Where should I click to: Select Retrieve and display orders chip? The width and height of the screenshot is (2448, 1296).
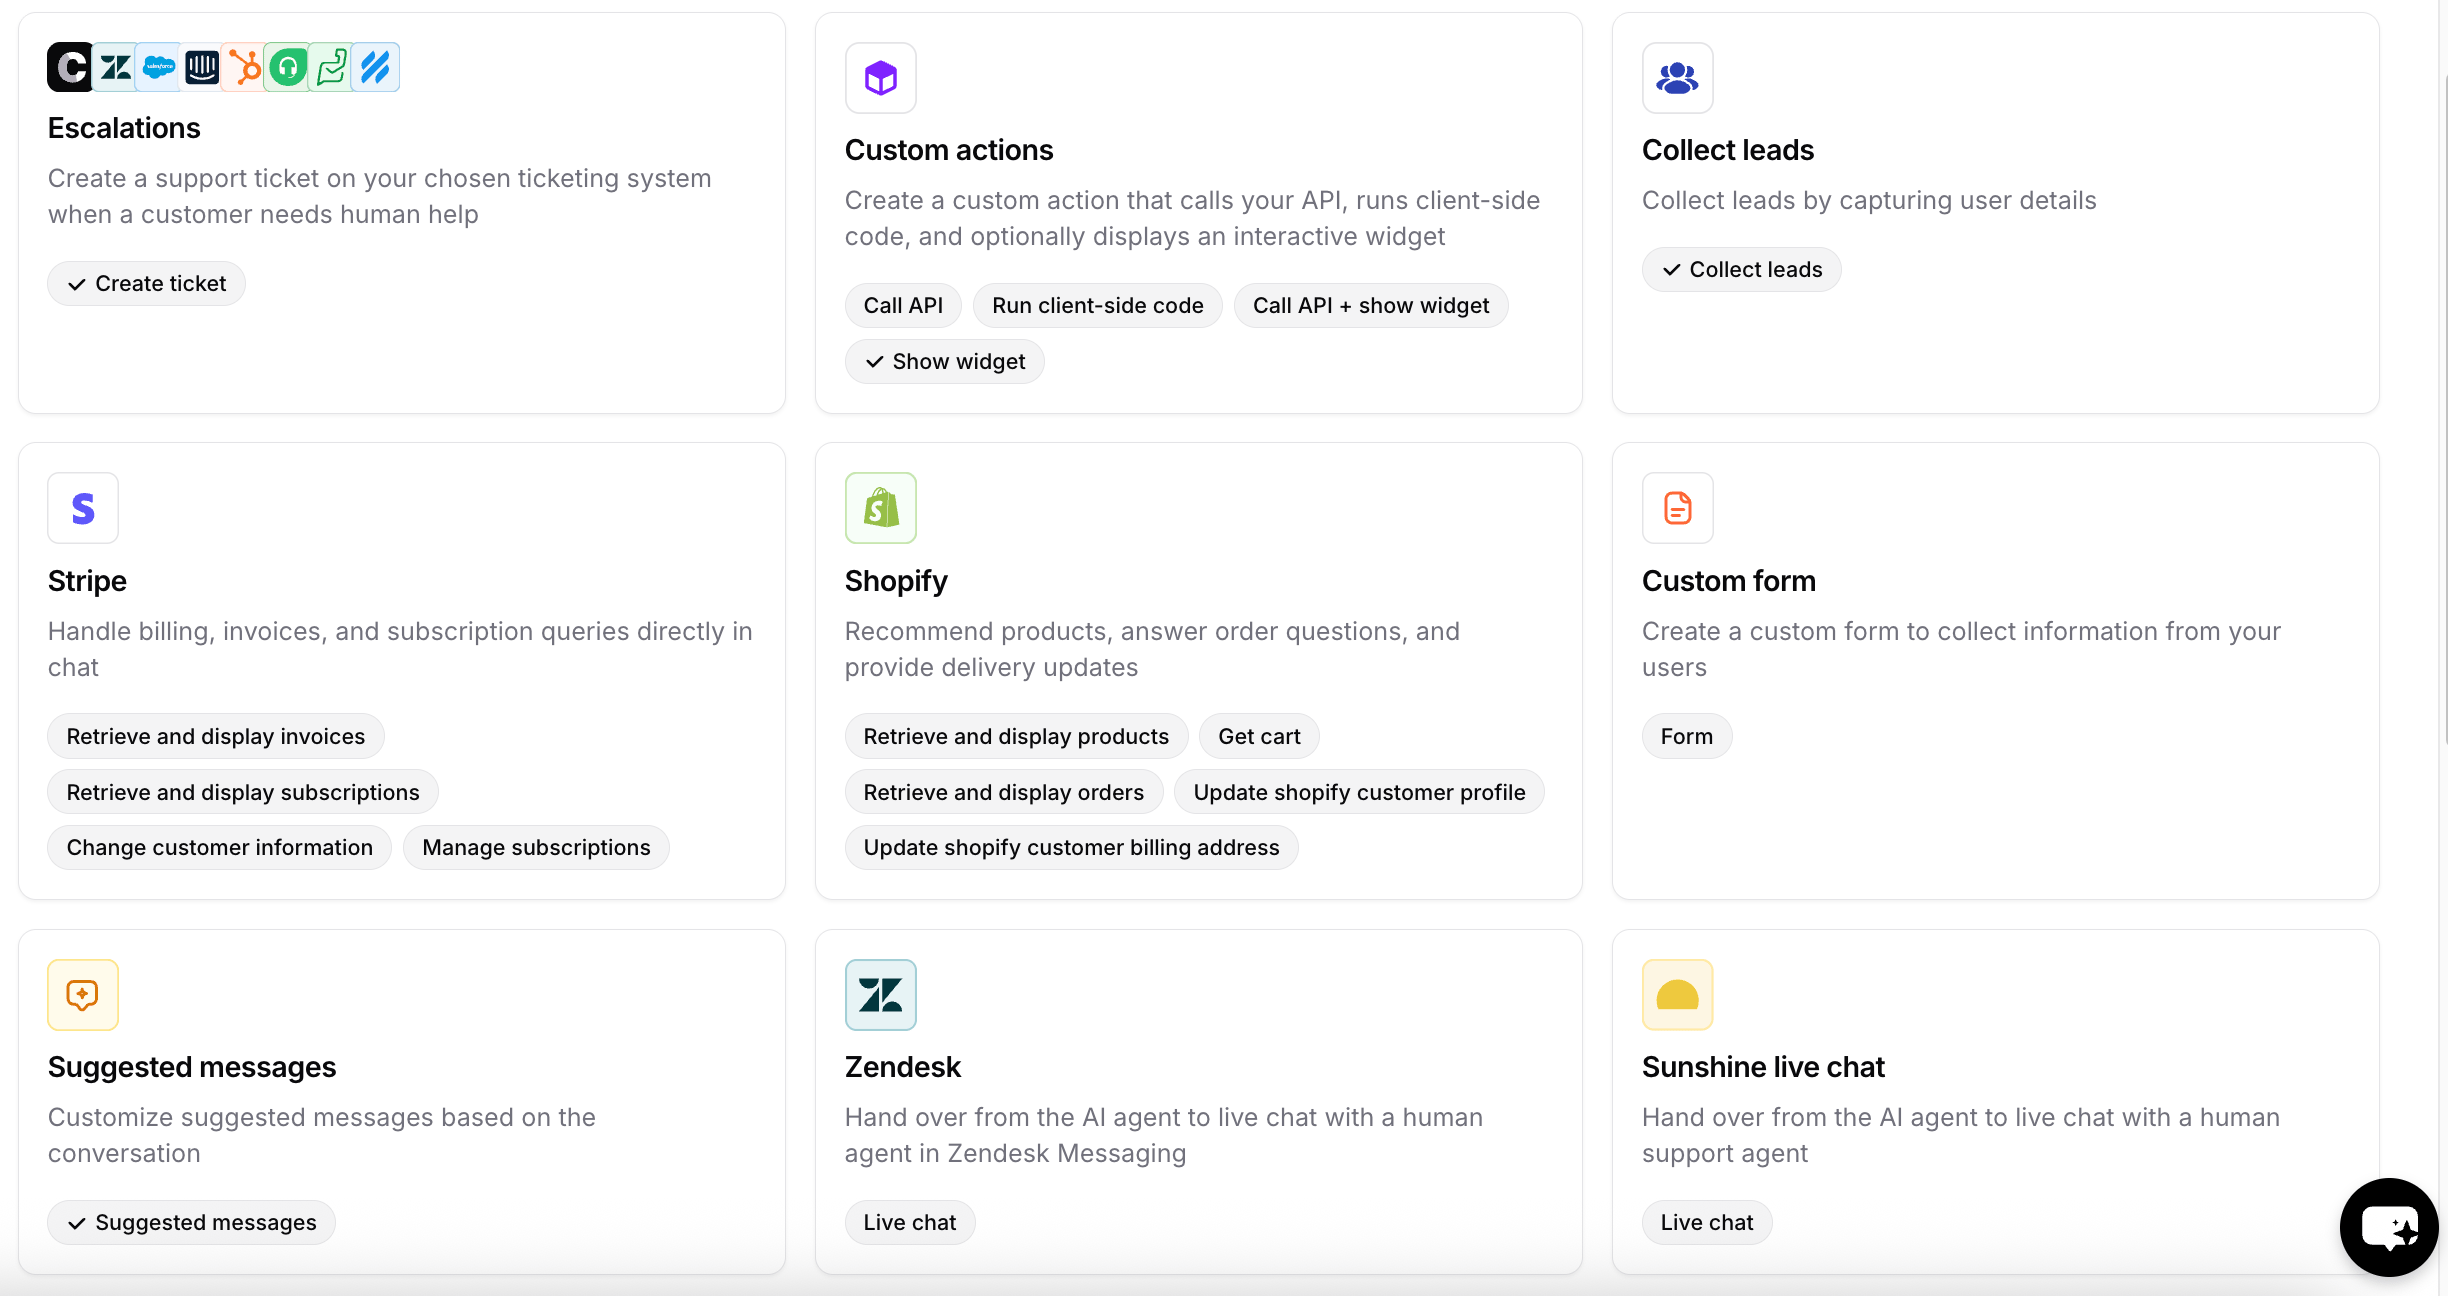[x=1003, y=793]
